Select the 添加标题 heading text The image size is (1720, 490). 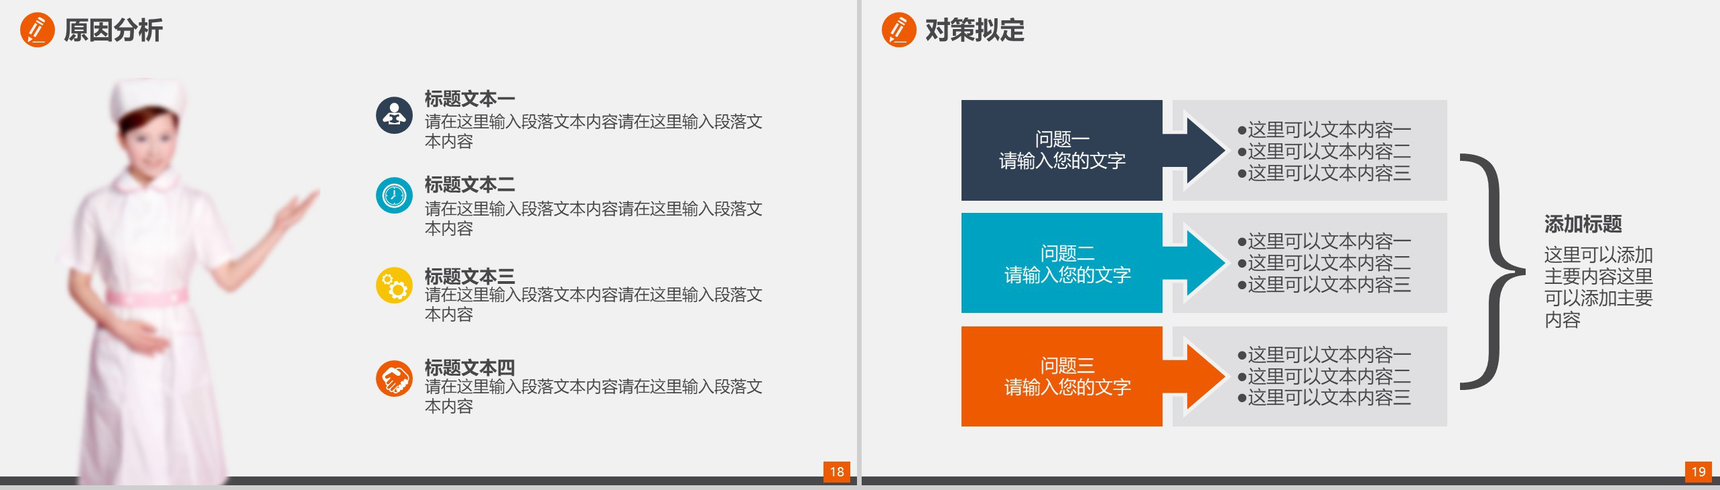[1583, 225]
